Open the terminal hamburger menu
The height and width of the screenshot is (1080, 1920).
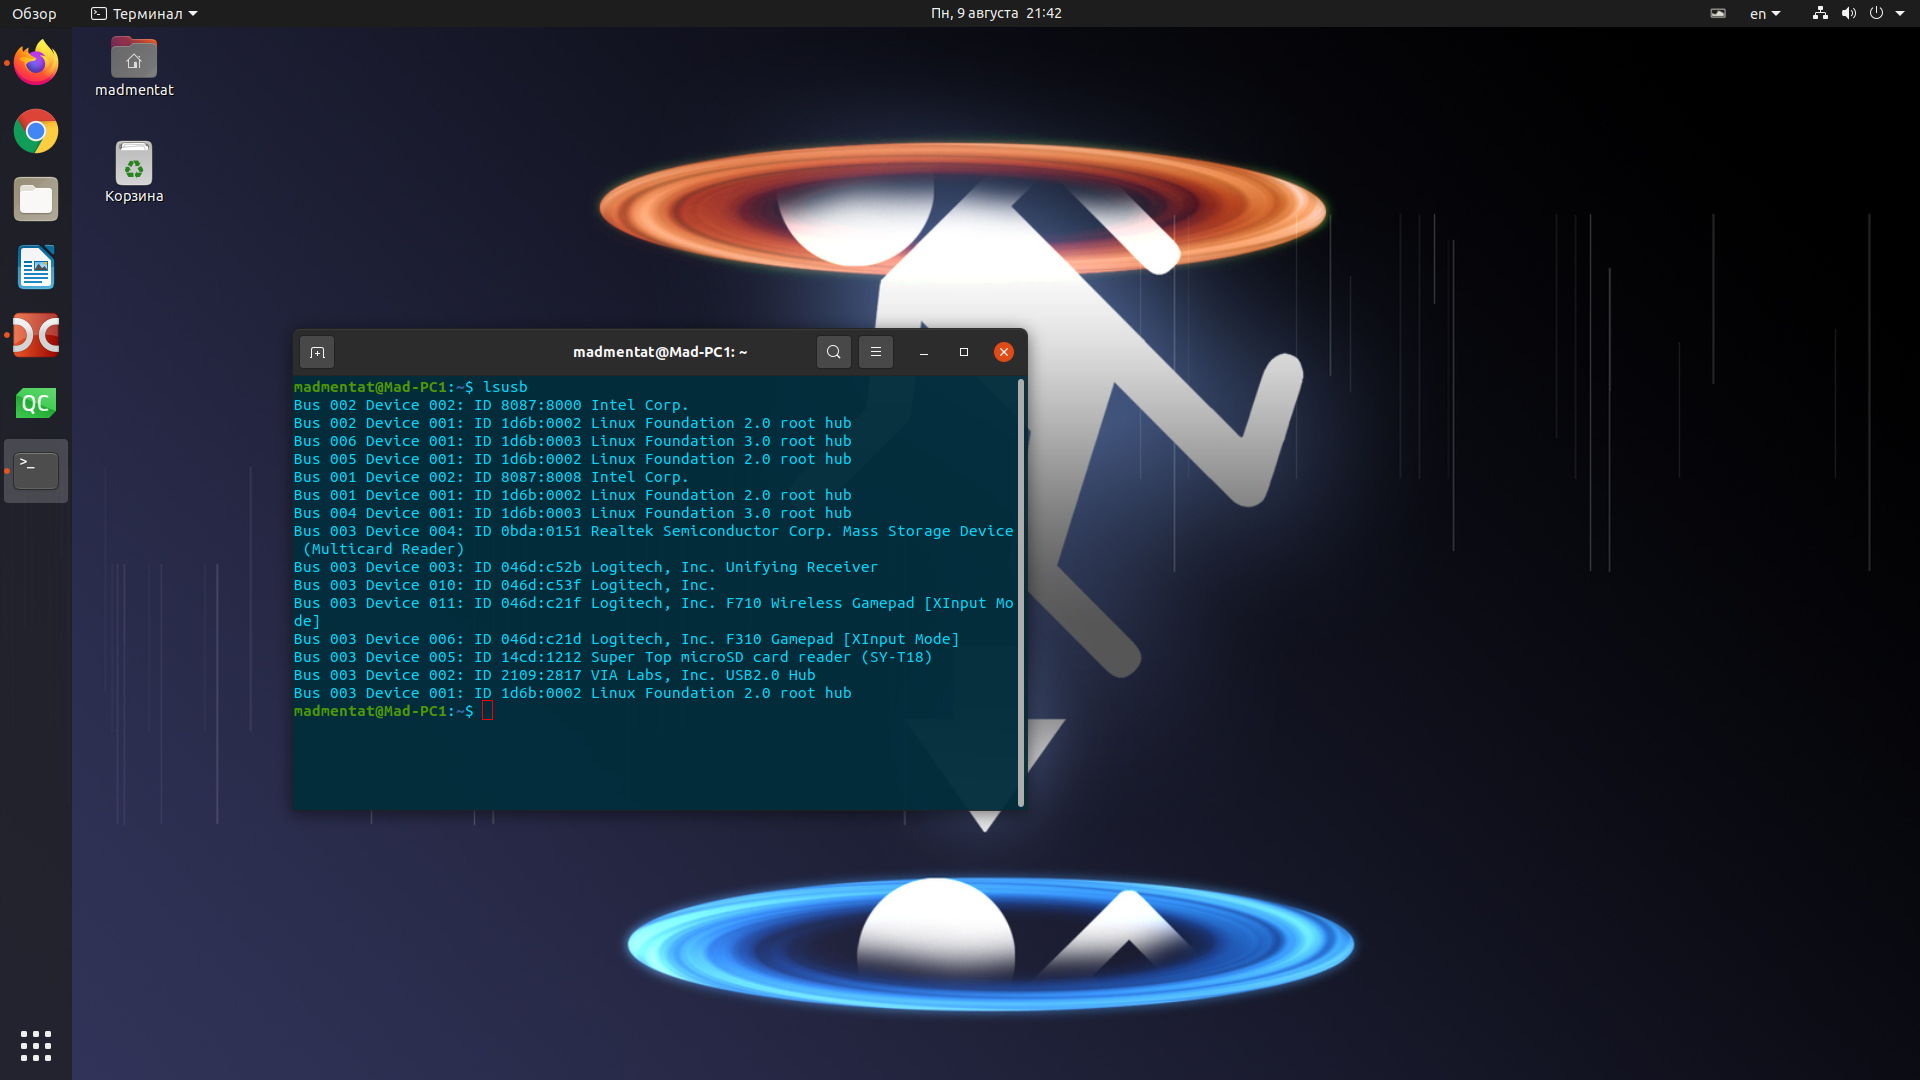pyautogui.click(x=876, y=352)
